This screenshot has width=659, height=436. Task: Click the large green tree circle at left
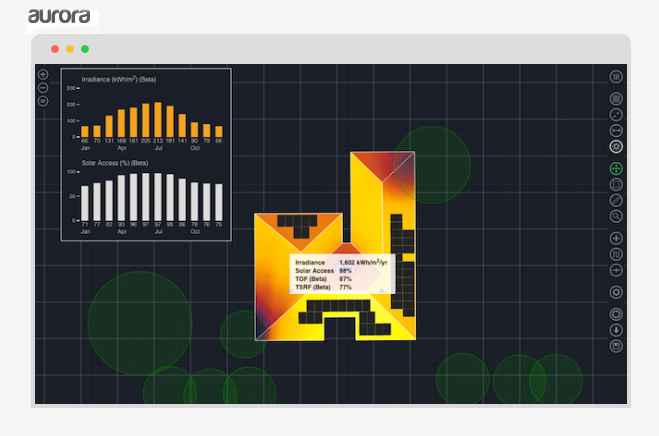click(139, 323)
